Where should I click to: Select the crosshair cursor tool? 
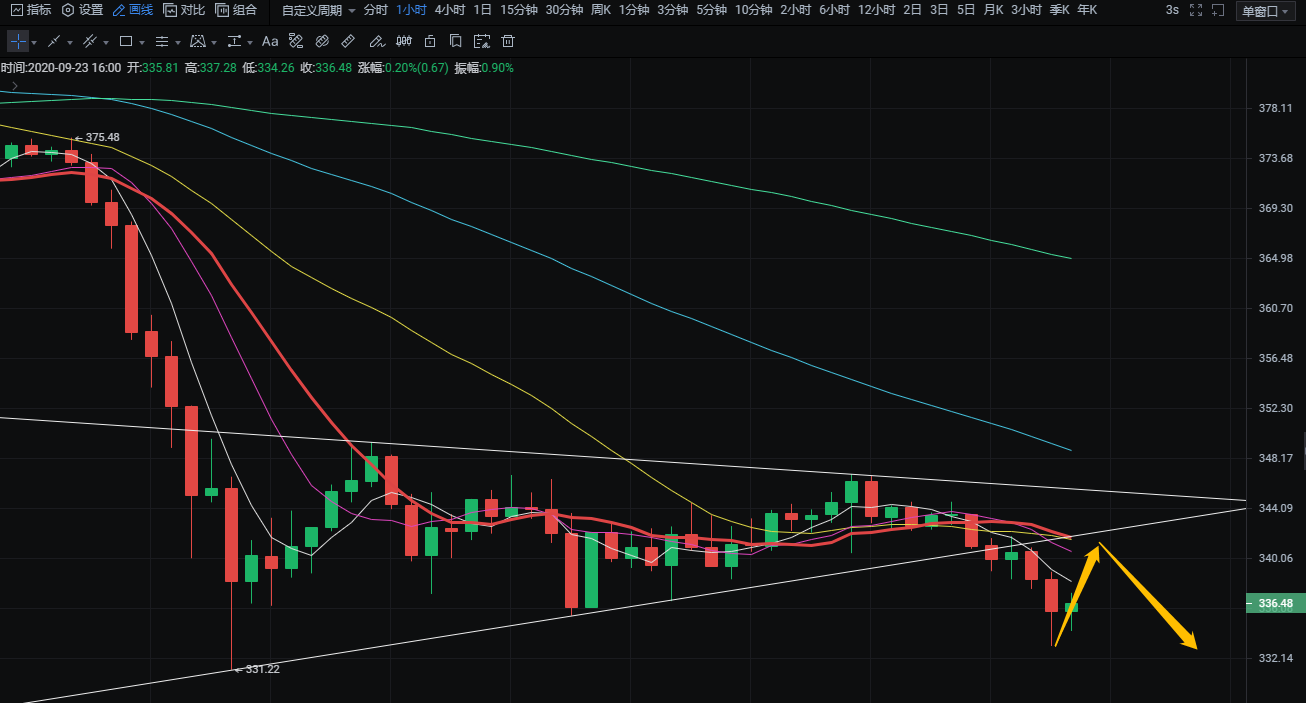click(x=18, y=42)
